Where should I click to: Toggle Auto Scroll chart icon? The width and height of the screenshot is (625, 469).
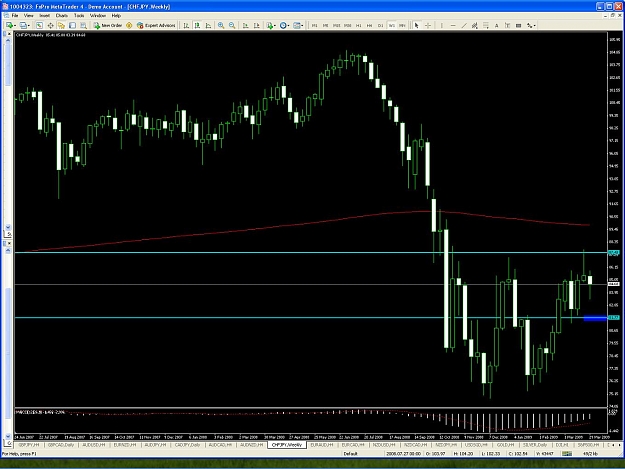(x=246, y=26)
